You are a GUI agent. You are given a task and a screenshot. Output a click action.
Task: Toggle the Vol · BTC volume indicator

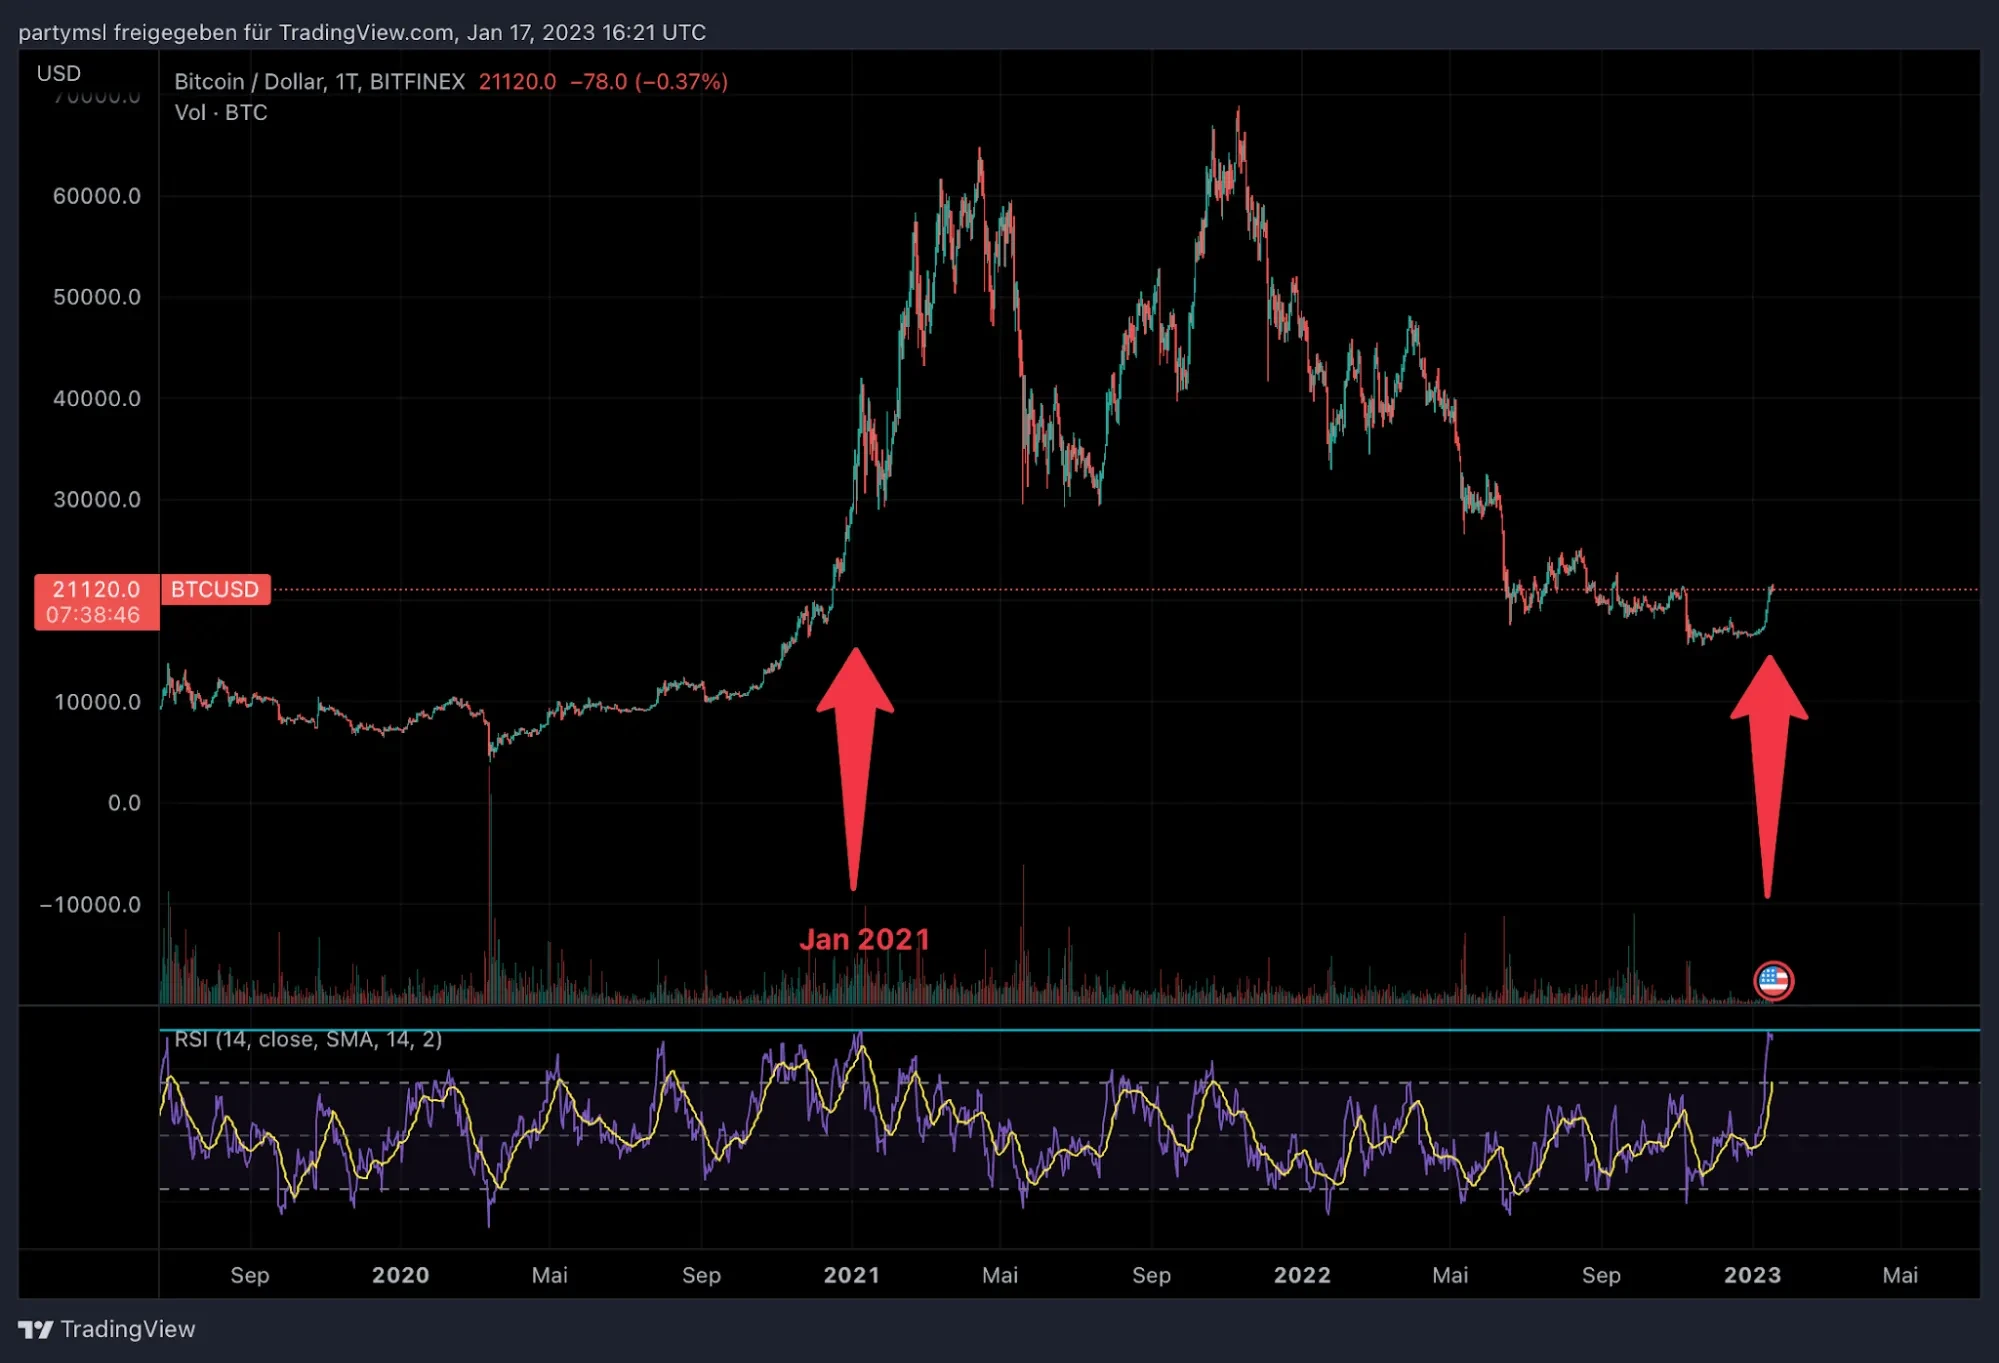point(221,112)
